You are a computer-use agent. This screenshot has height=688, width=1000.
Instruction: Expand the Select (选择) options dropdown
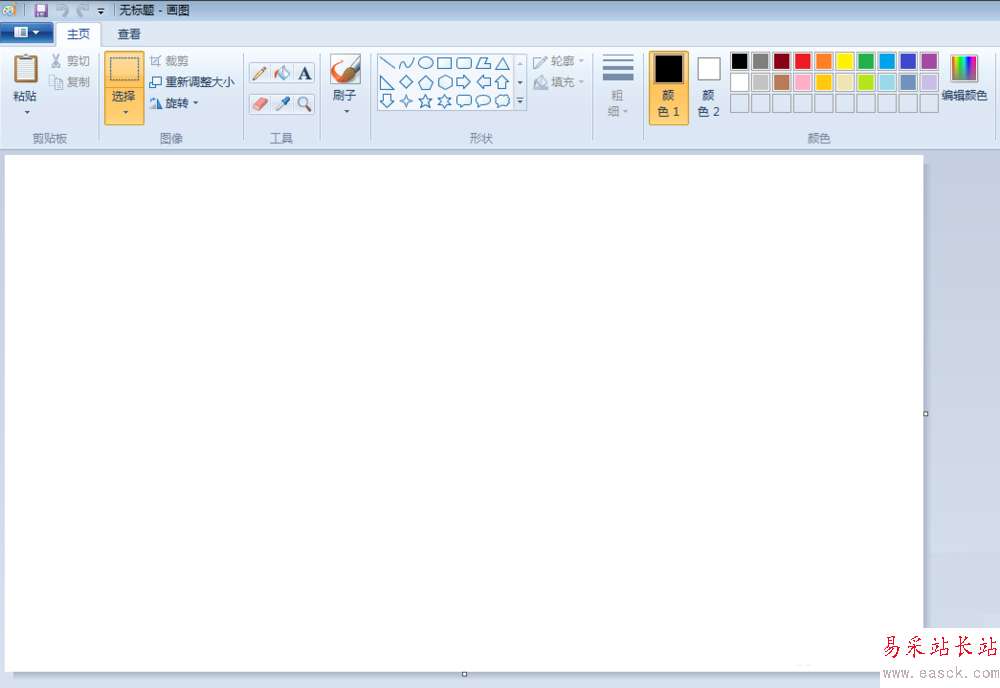(124, 112)
